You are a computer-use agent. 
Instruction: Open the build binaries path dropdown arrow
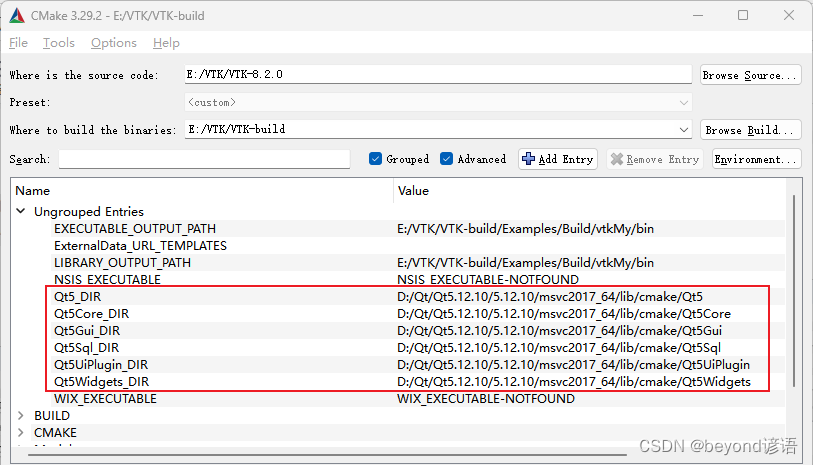[x=684, y=130]
